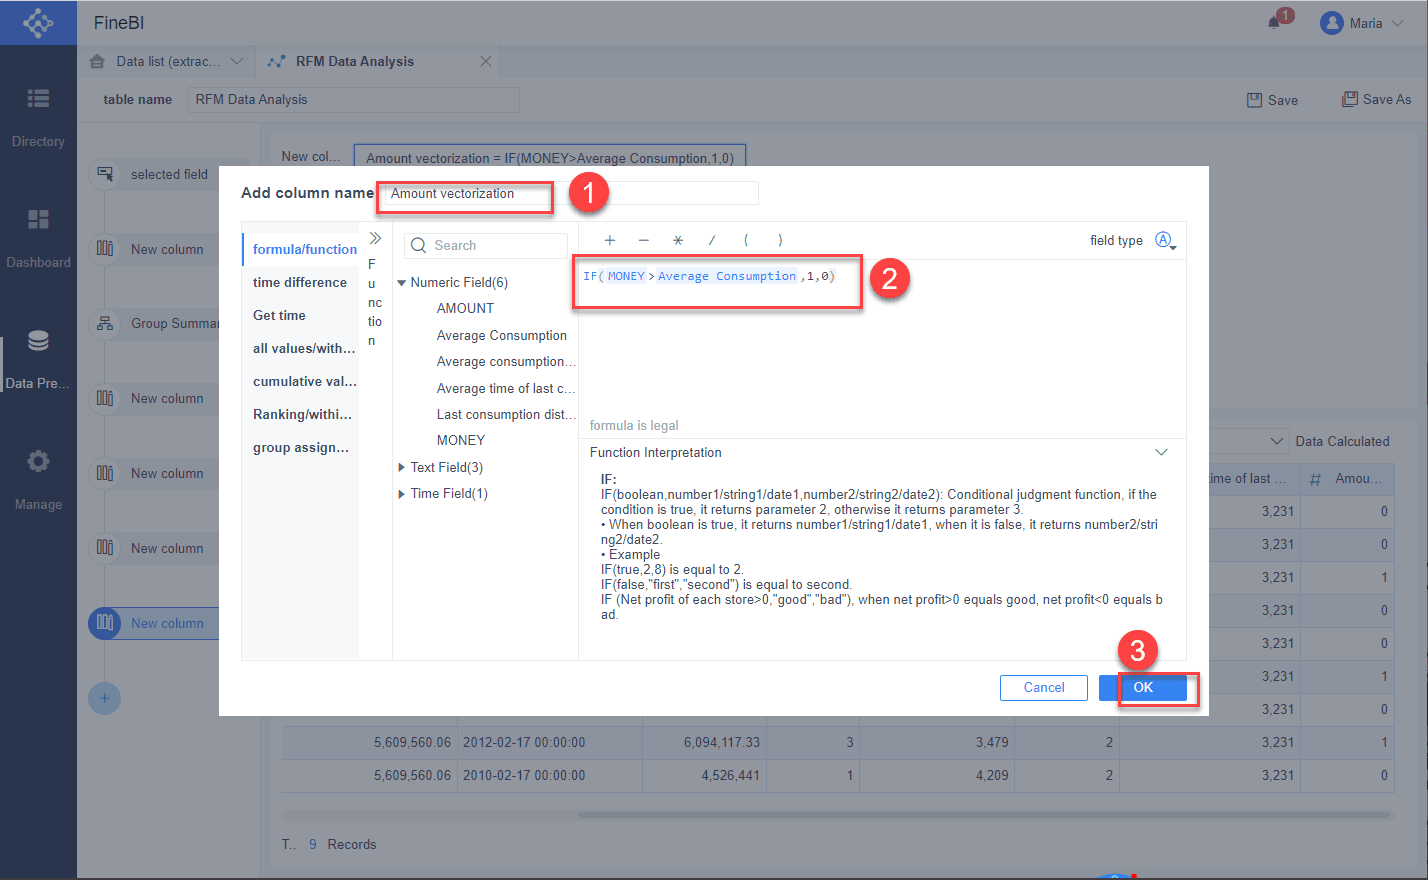
Task: Open Maria's user menu chevron
Action: pyautogui.click(x=1397, y=23)
